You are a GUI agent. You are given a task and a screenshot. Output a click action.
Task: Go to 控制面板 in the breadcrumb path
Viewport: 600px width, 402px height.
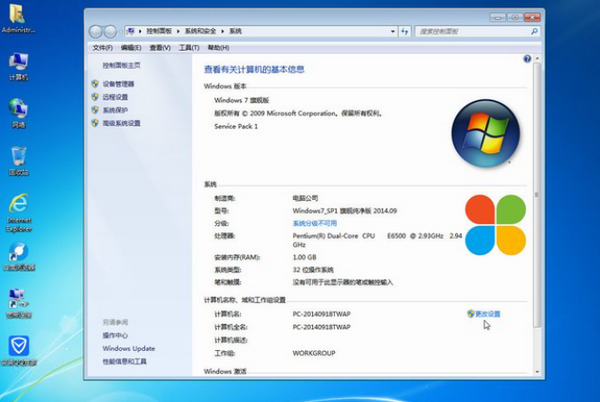(x=159, y=31)
